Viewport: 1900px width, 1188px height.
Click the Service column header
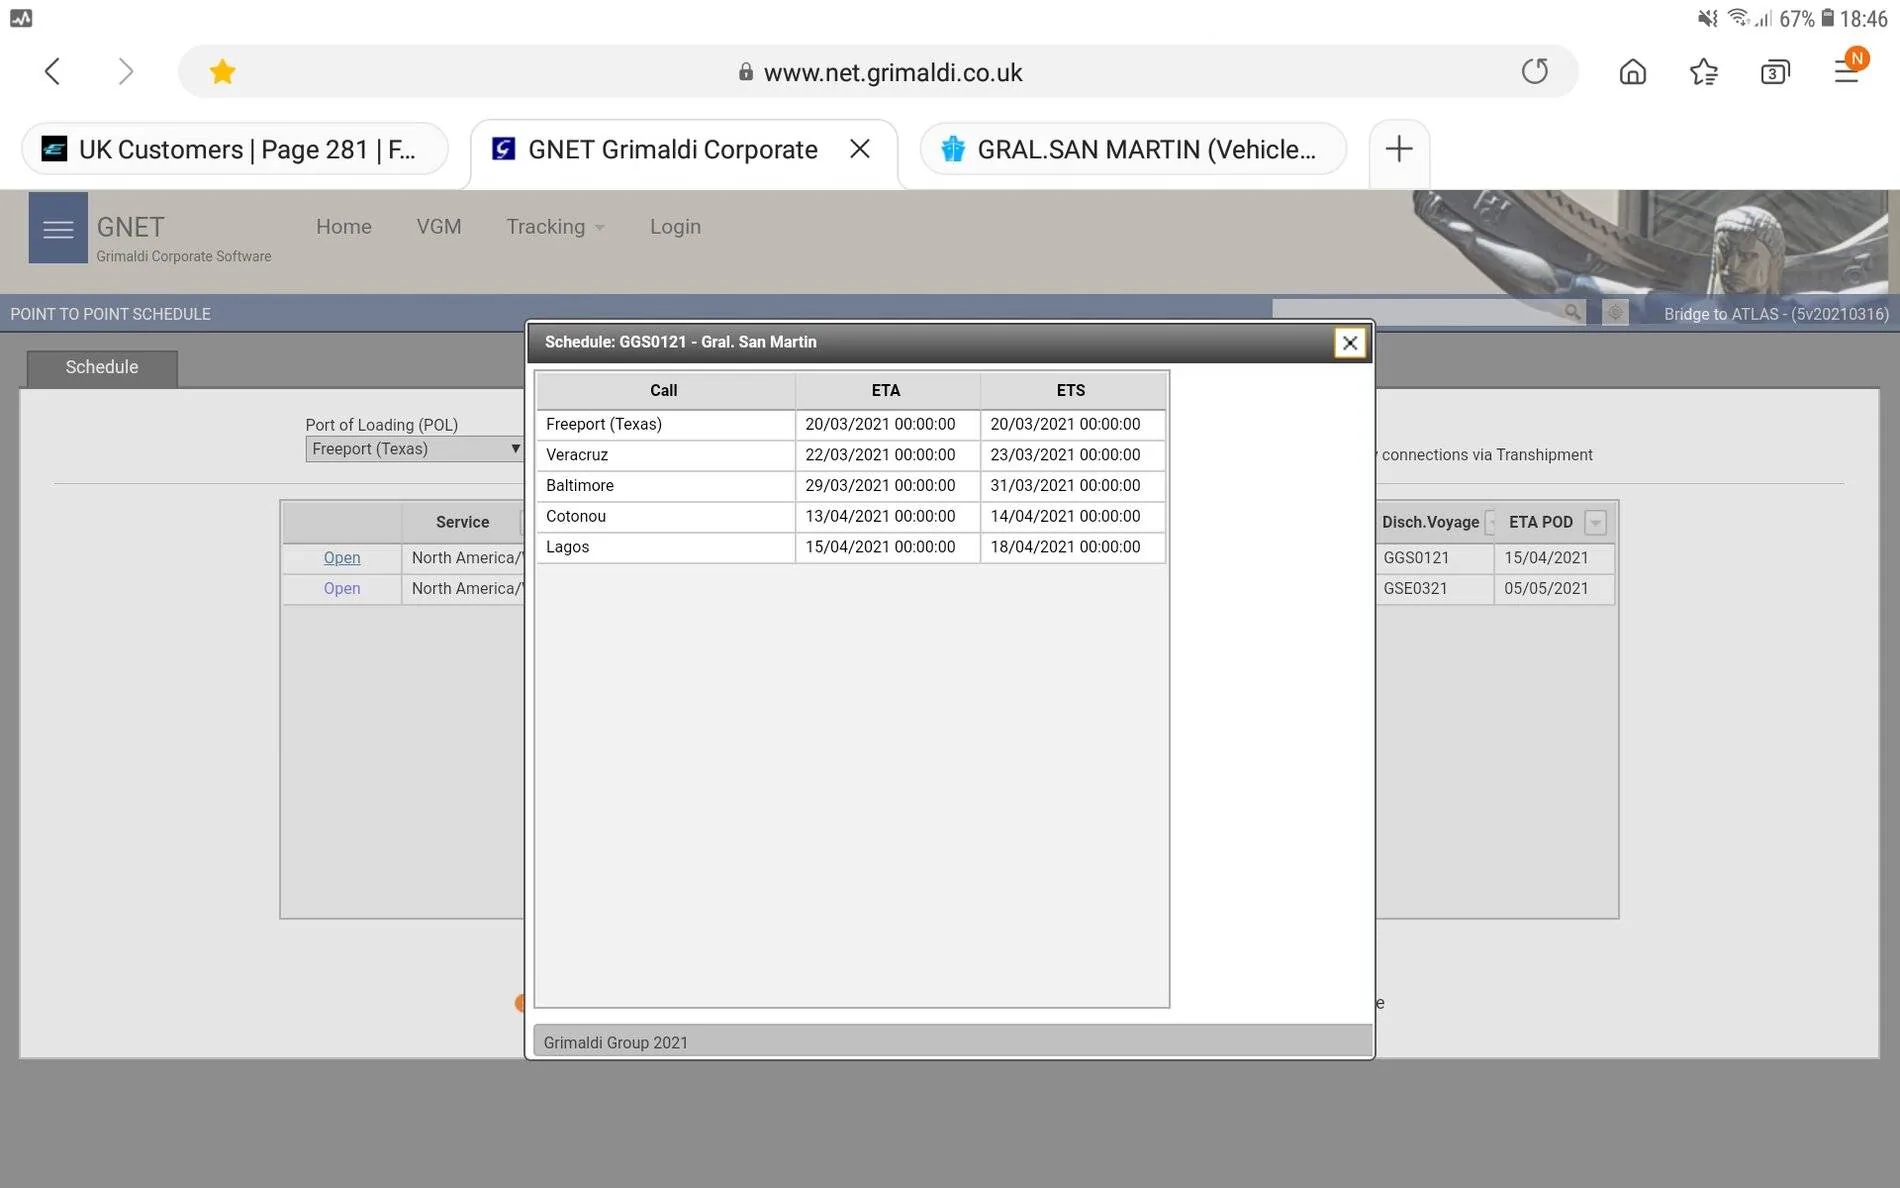pos(462,522)
